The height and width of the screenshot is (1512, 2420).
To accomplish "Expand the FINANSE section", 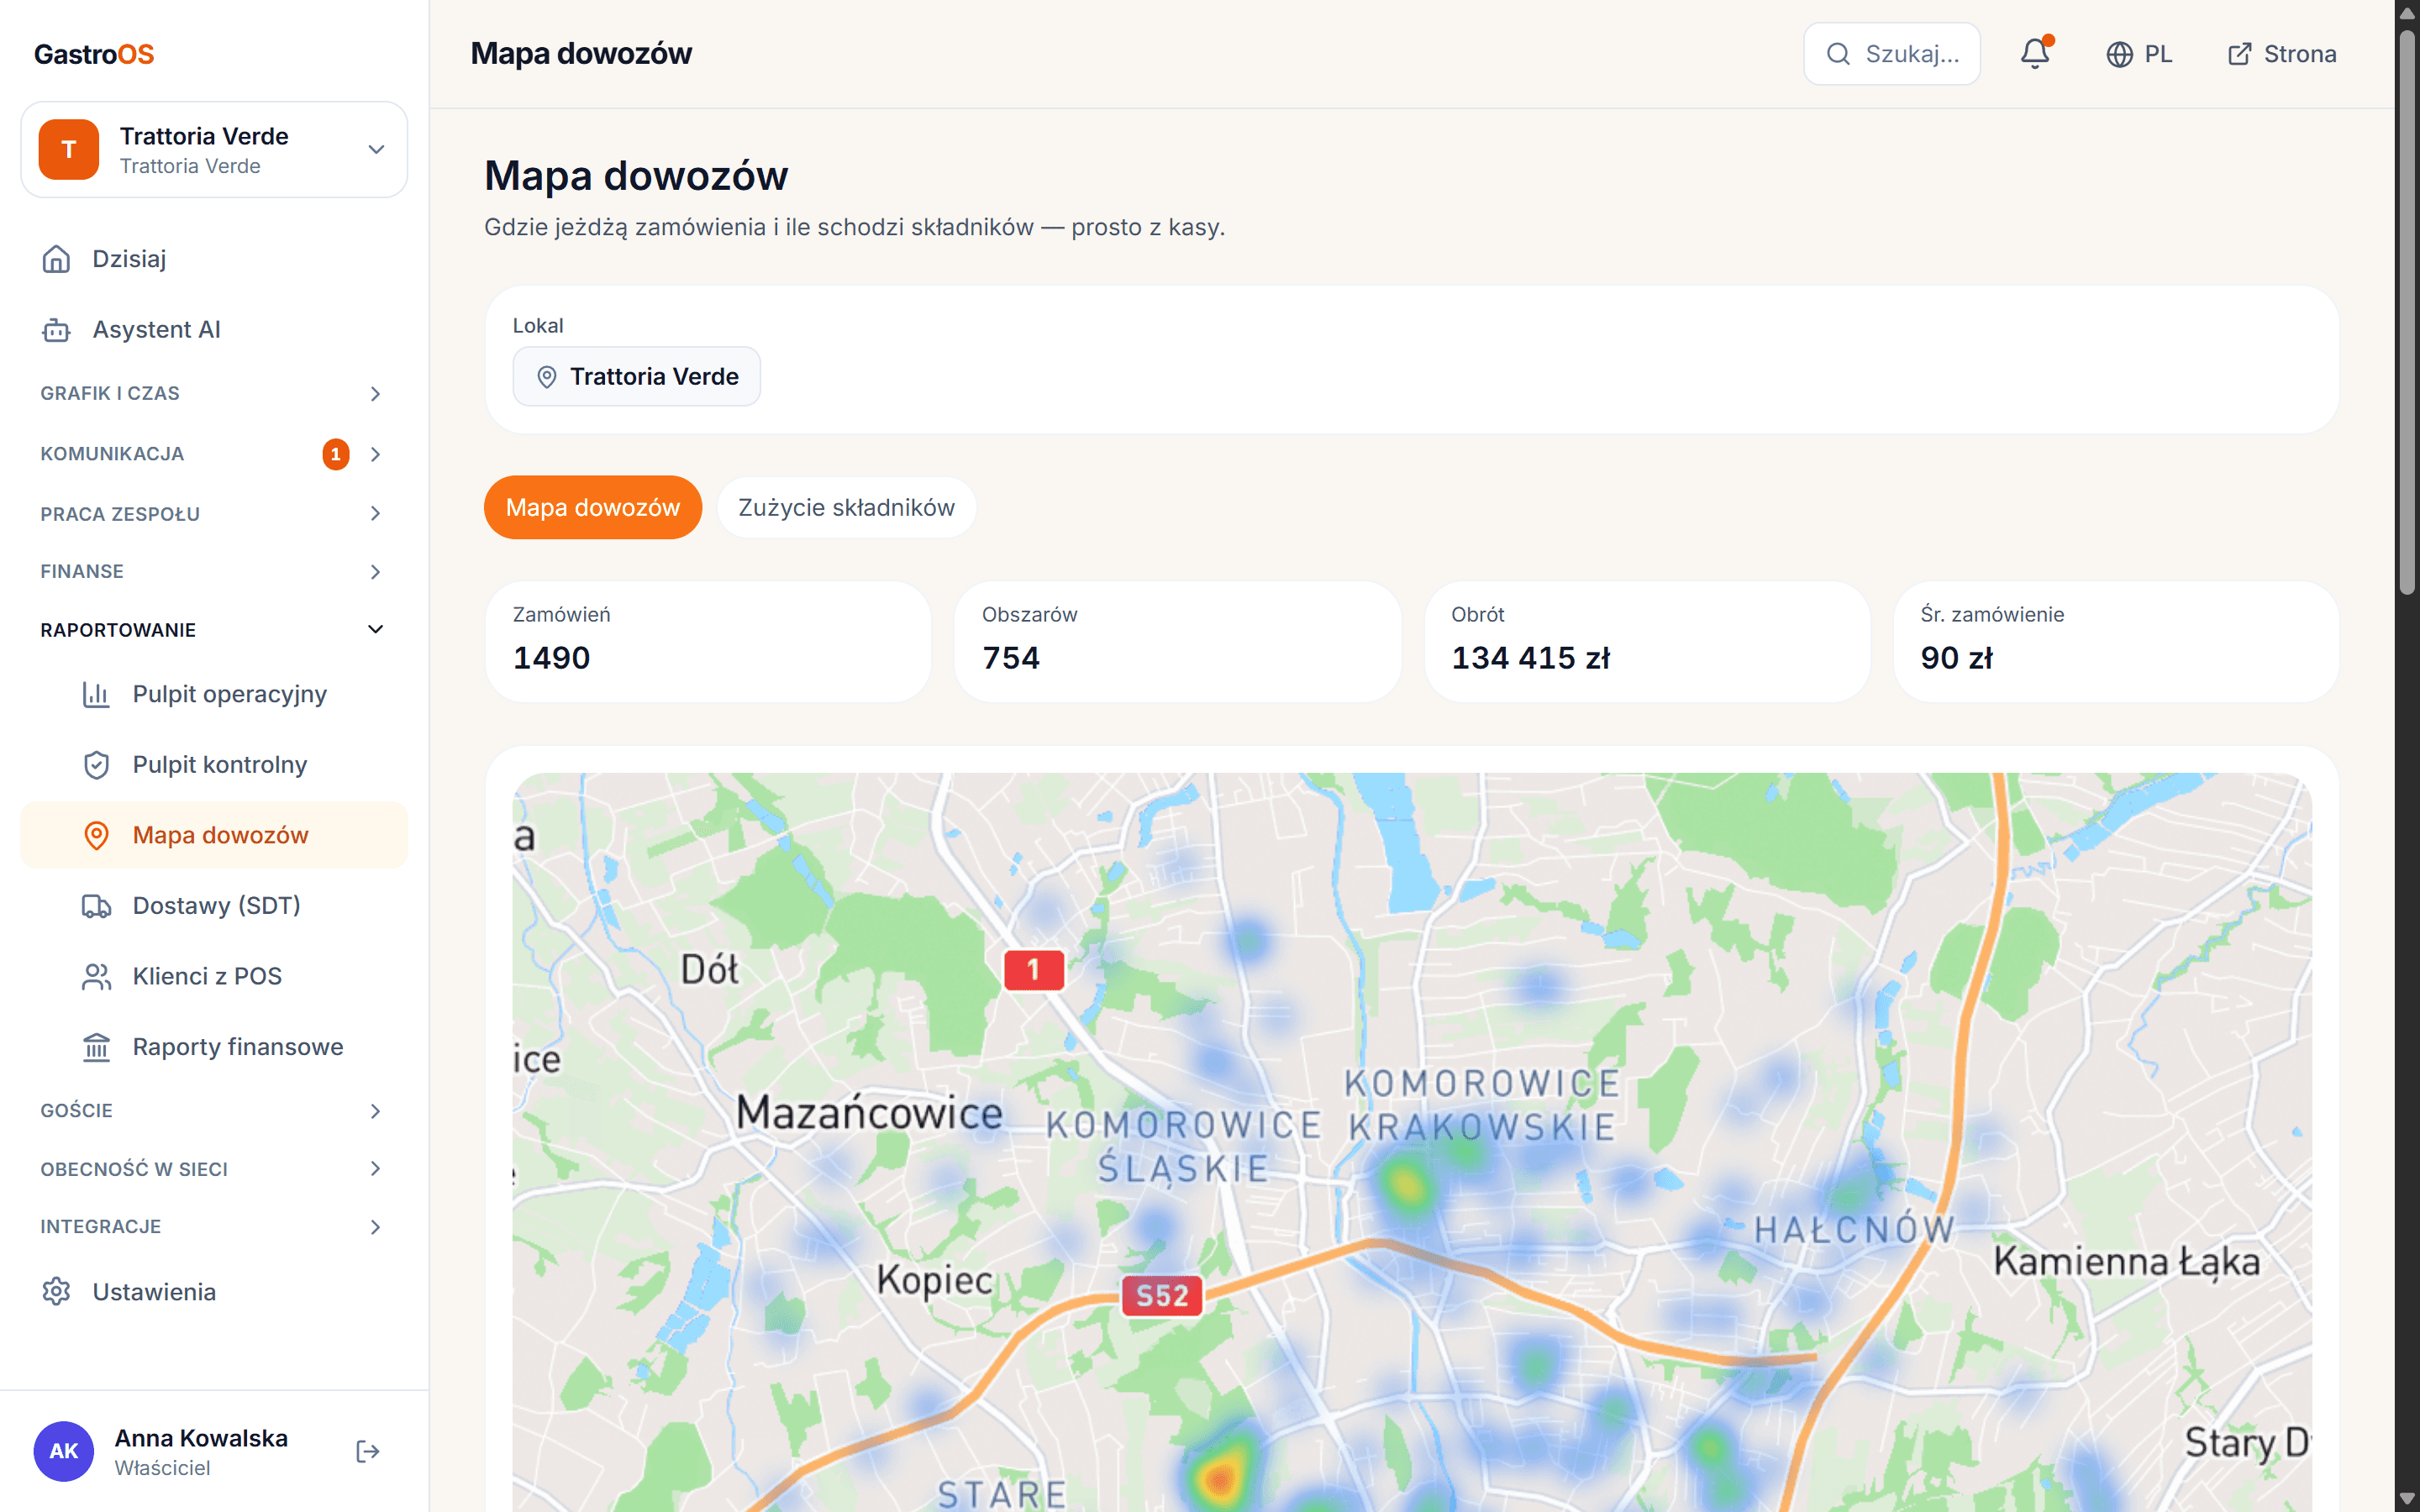I will coord(214,572).
